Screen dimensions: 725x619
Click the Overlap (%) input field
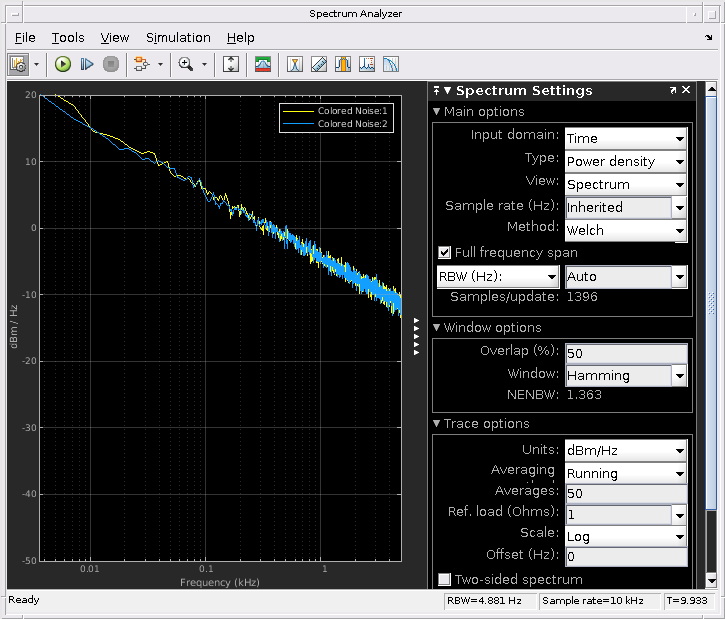tap(625, 353)
